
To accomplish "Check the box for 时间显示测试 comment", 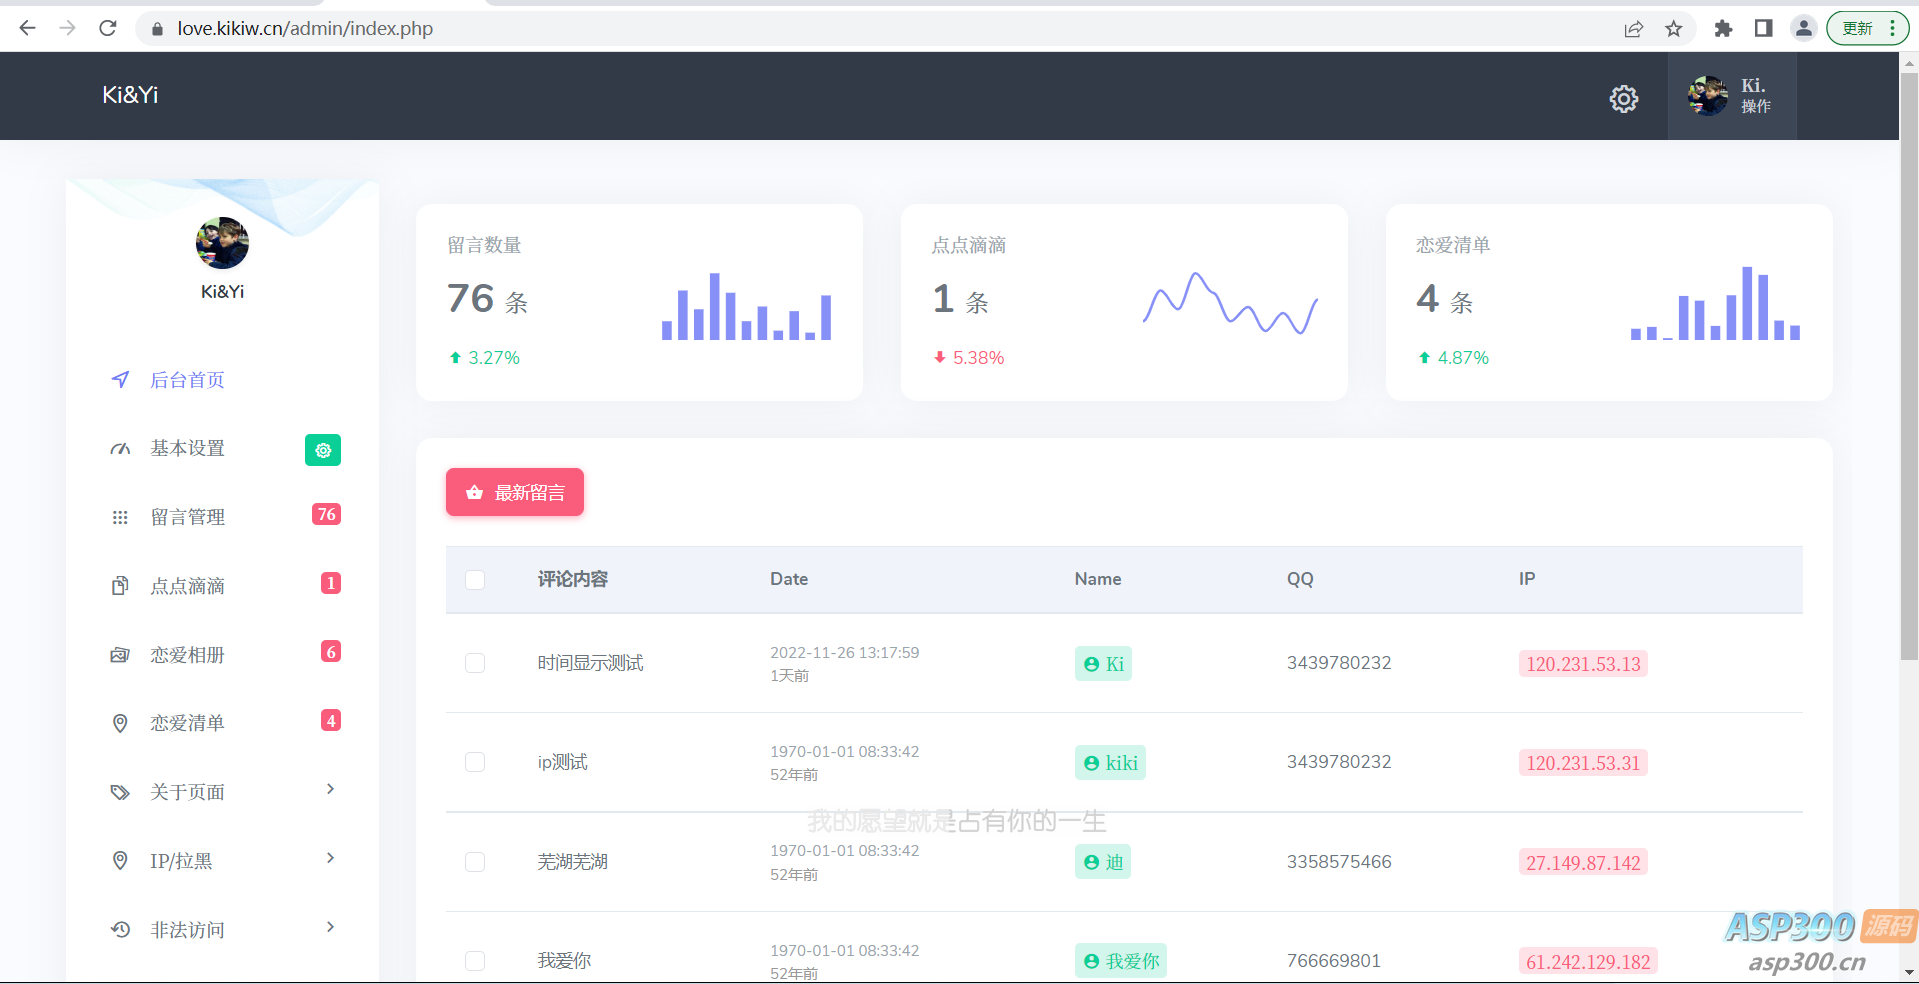I will (475, 663).
